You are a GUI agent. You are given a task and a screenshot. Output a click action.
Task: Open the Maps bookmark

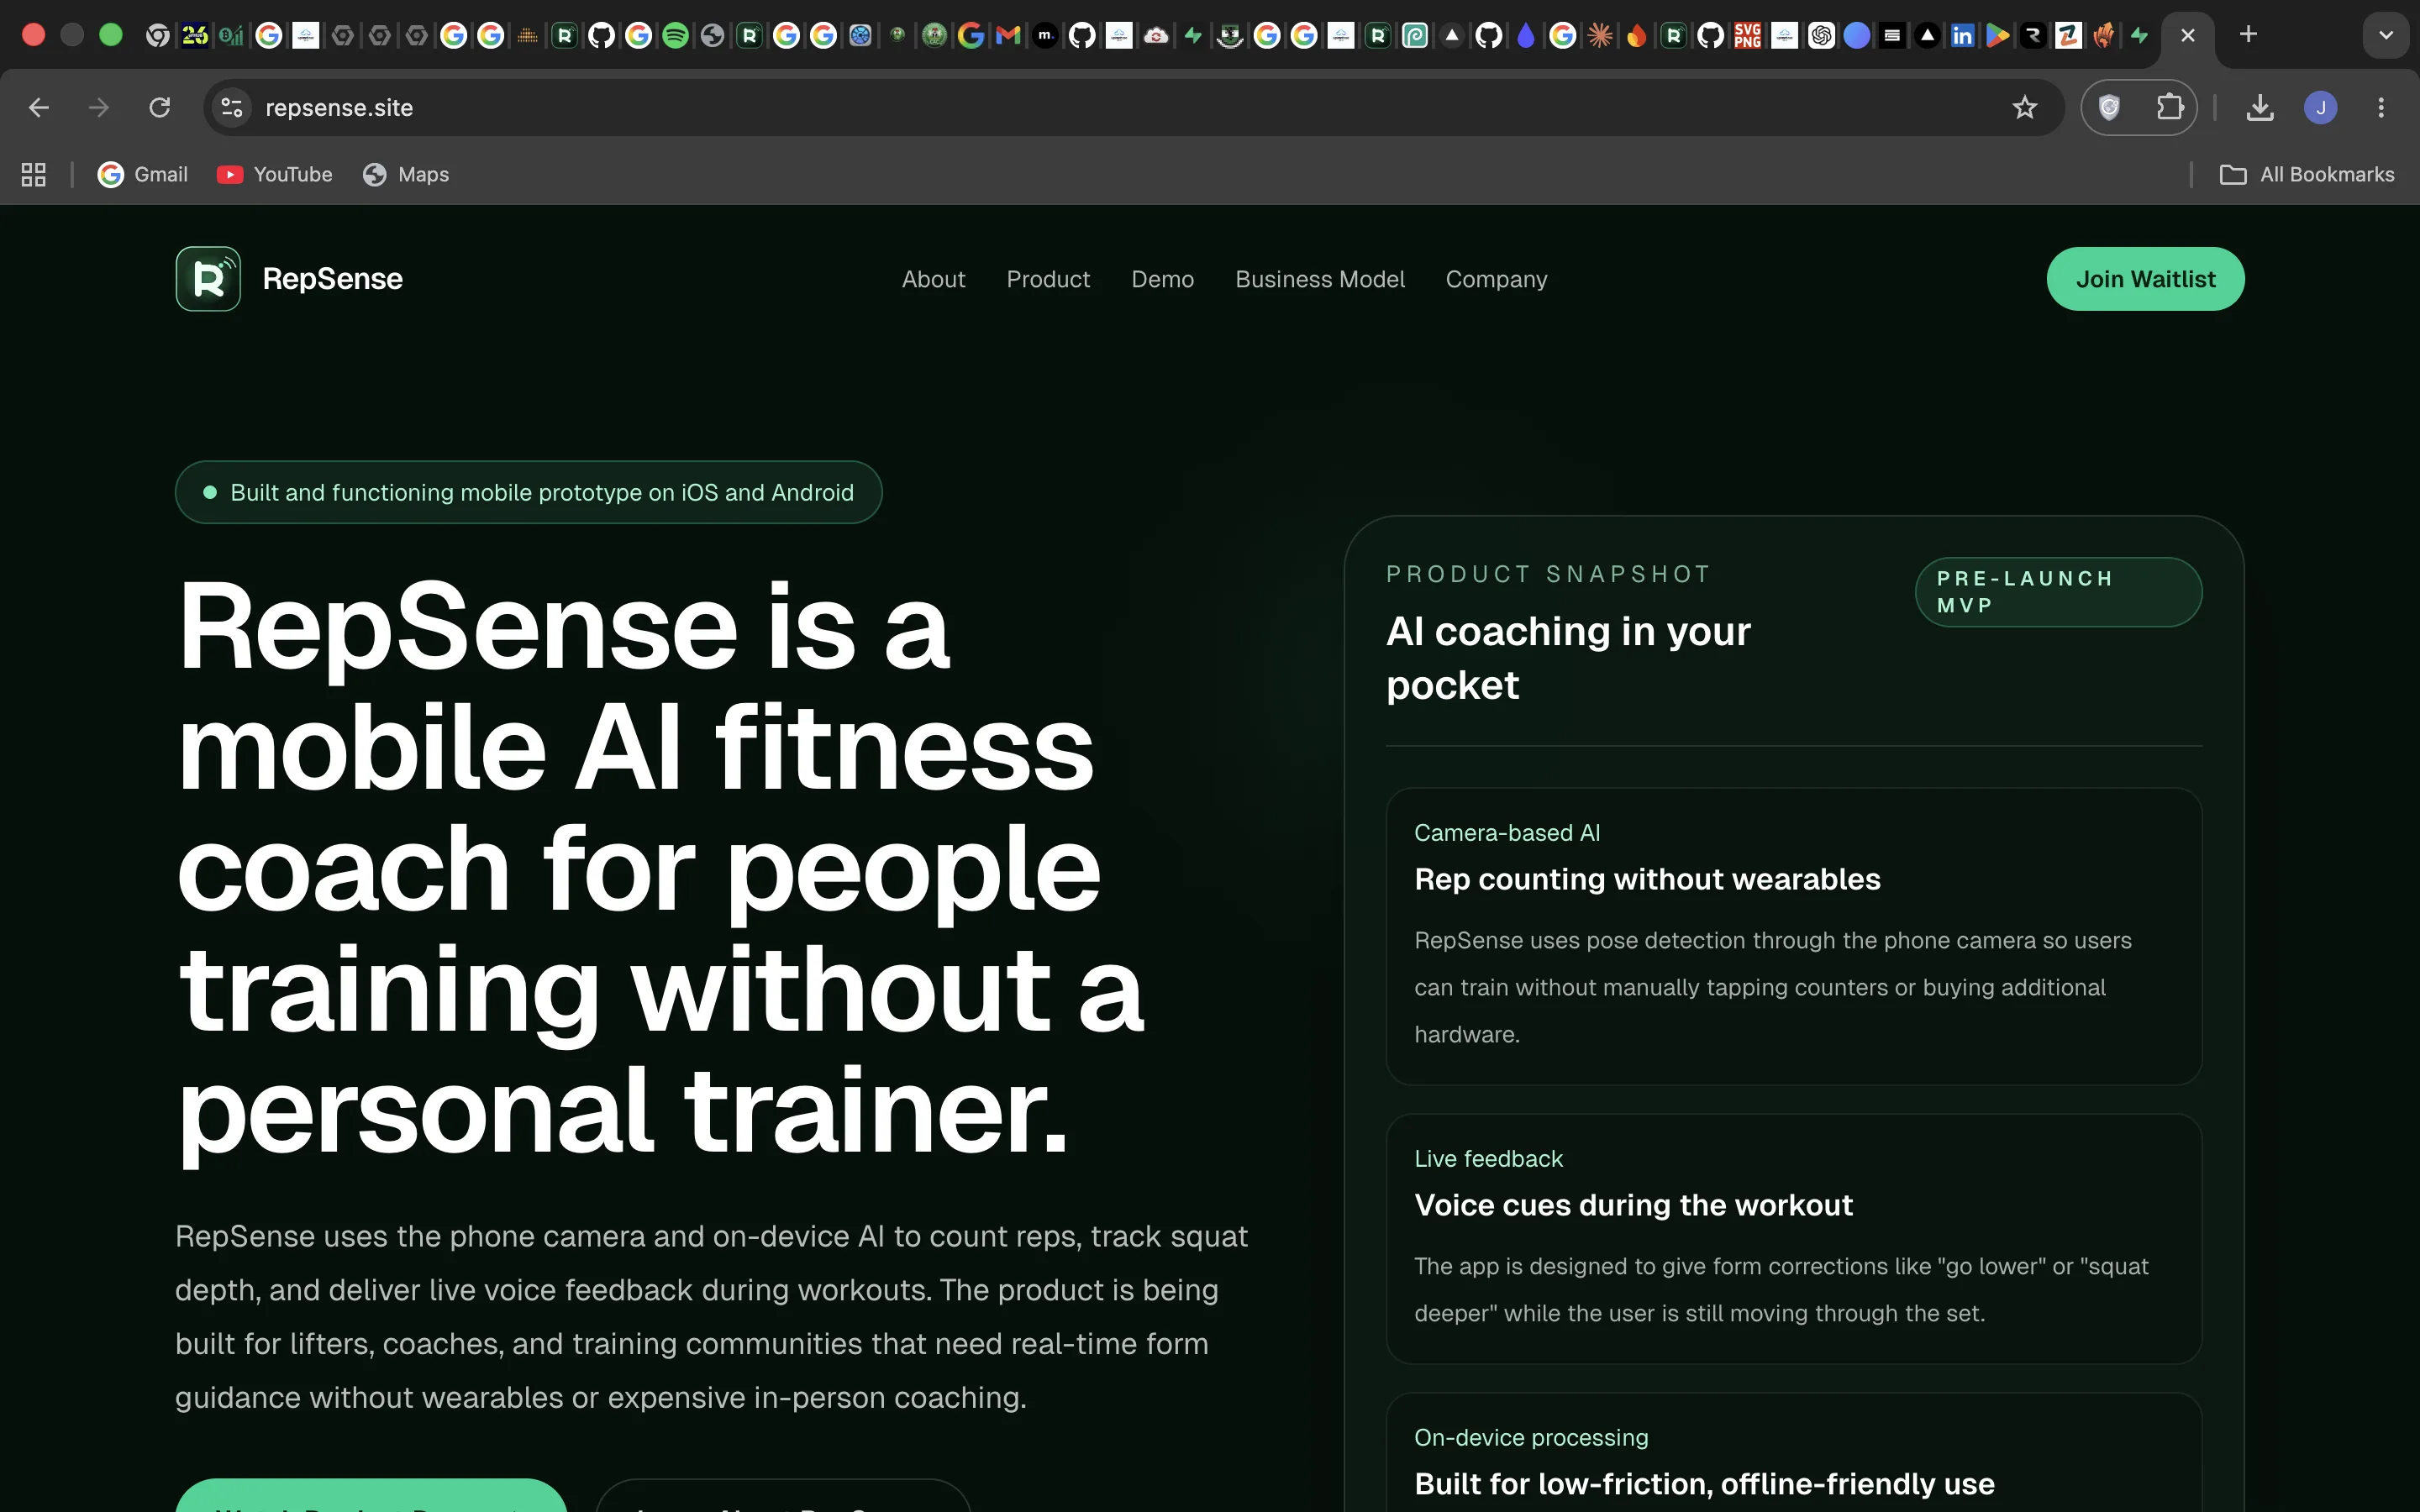point(406,174)
